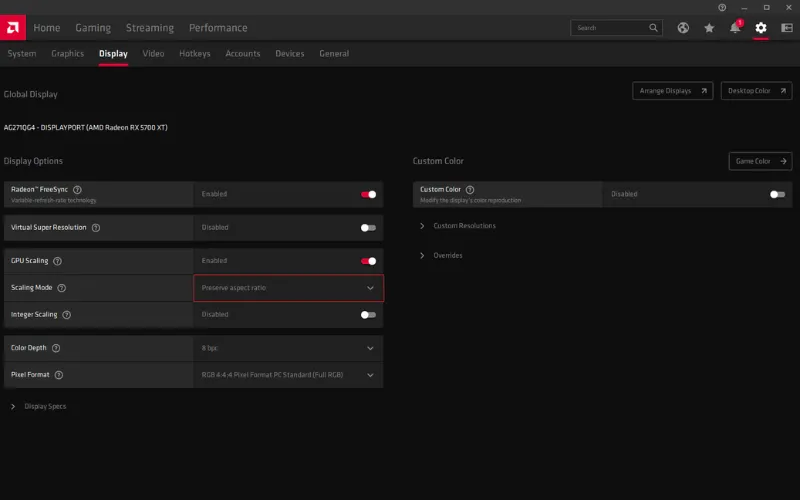Click the Desktop Color button
This screenshot has height=500, width=800.
pos(756,91)
